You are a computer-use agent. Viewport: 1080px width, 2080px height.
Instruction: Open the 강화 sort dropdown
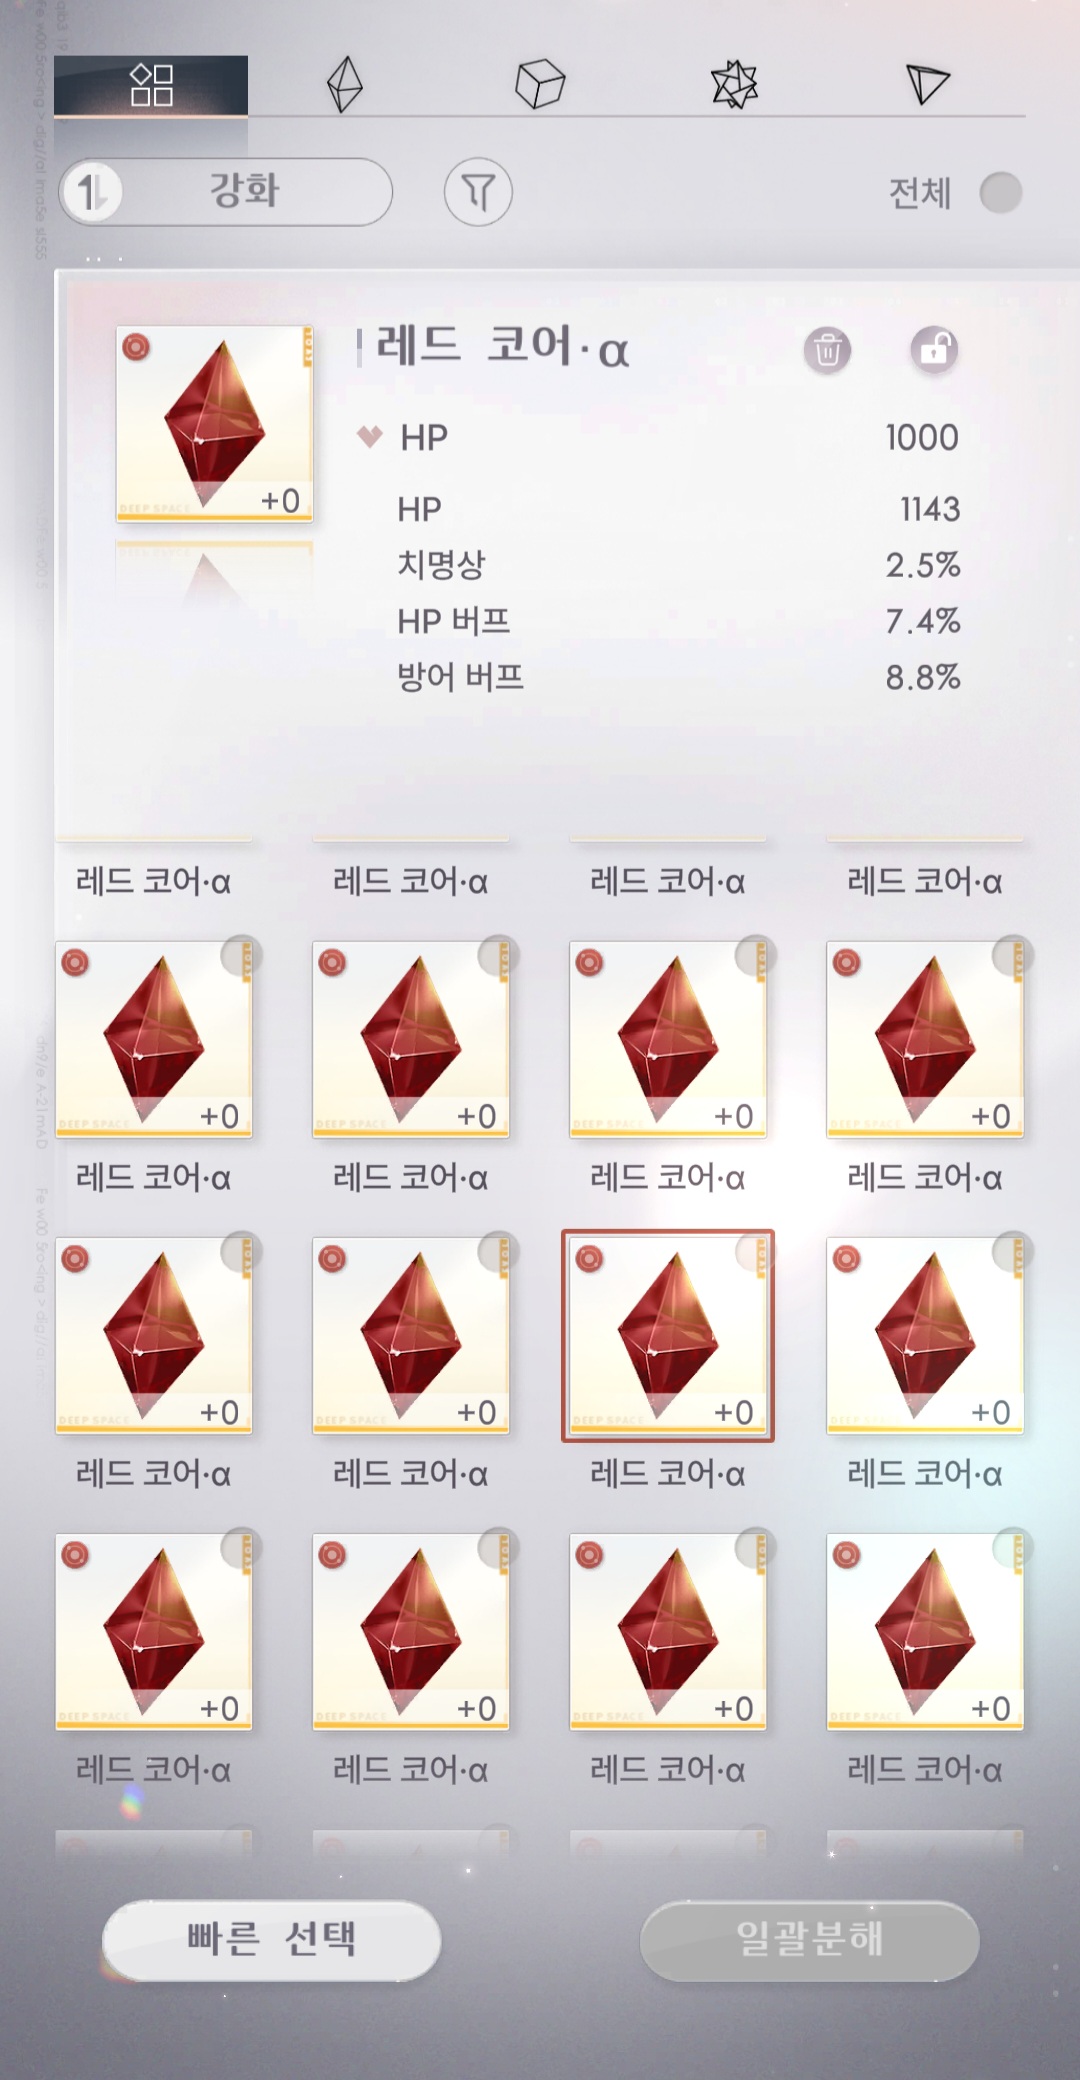click(226, 192)
